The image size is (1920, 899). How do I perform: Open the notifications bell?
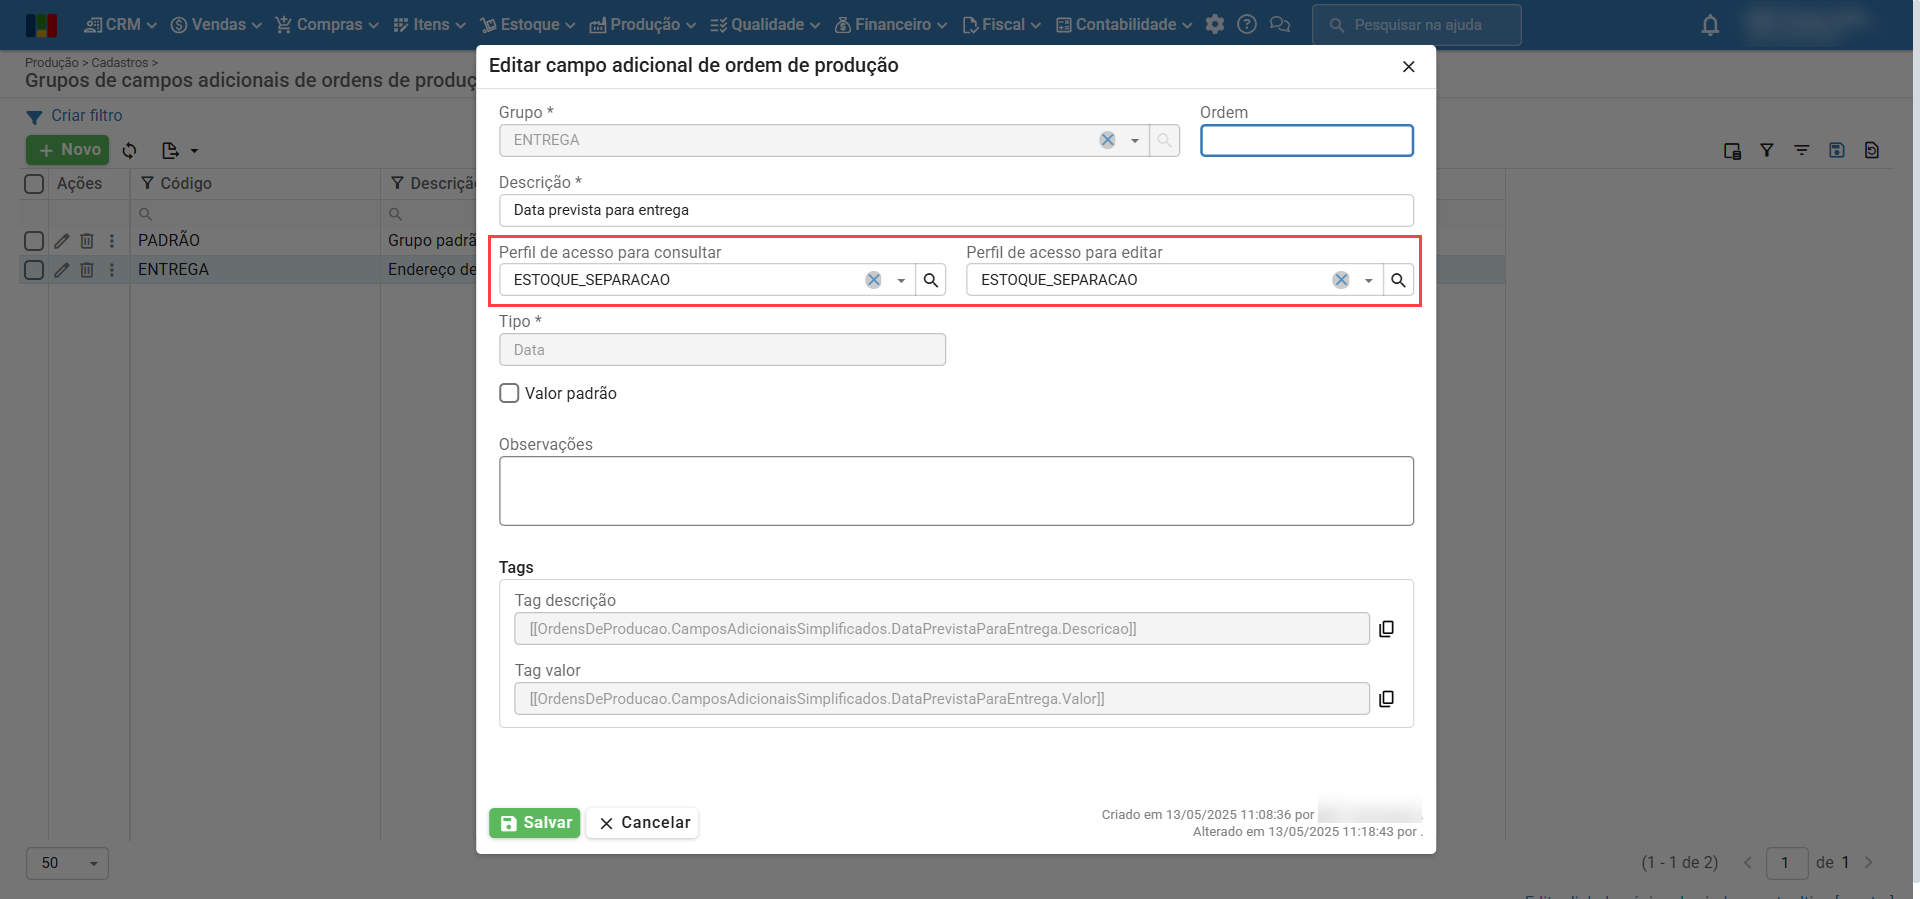(1710, 25)
